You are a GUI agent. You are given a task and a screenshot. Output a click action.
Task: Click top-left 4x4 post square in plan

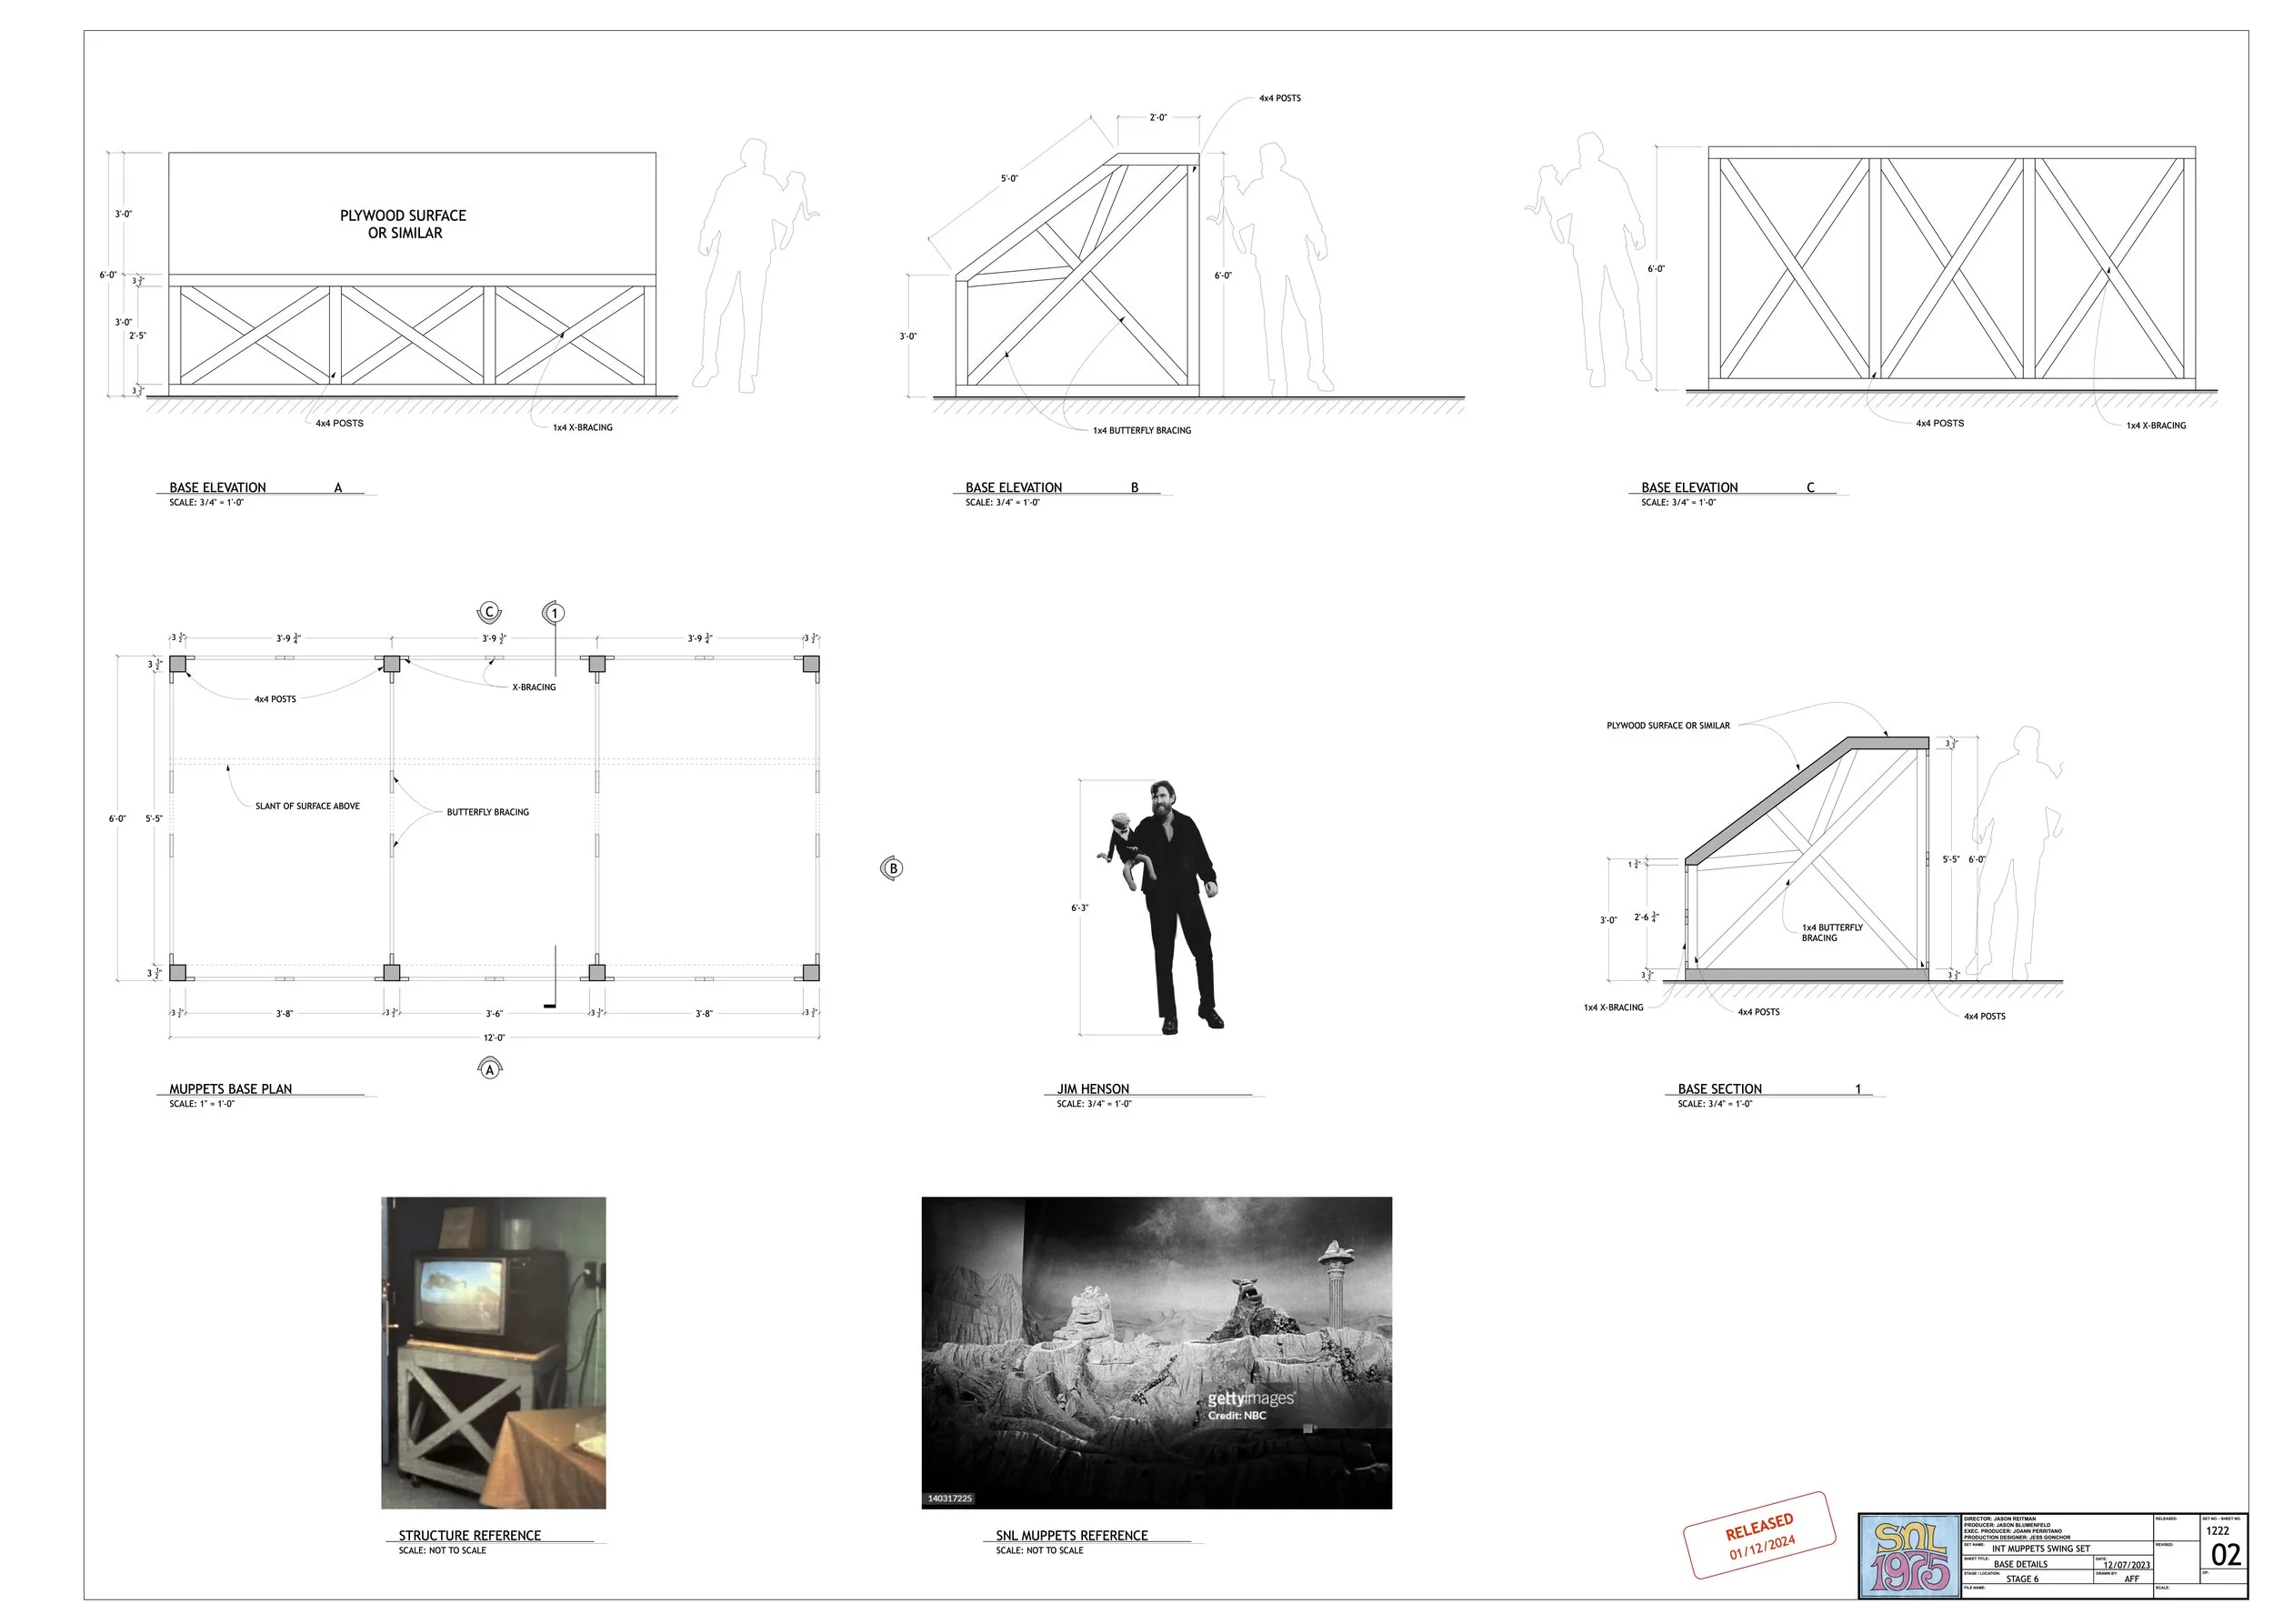pyautogui.click(x=178, y=664)
